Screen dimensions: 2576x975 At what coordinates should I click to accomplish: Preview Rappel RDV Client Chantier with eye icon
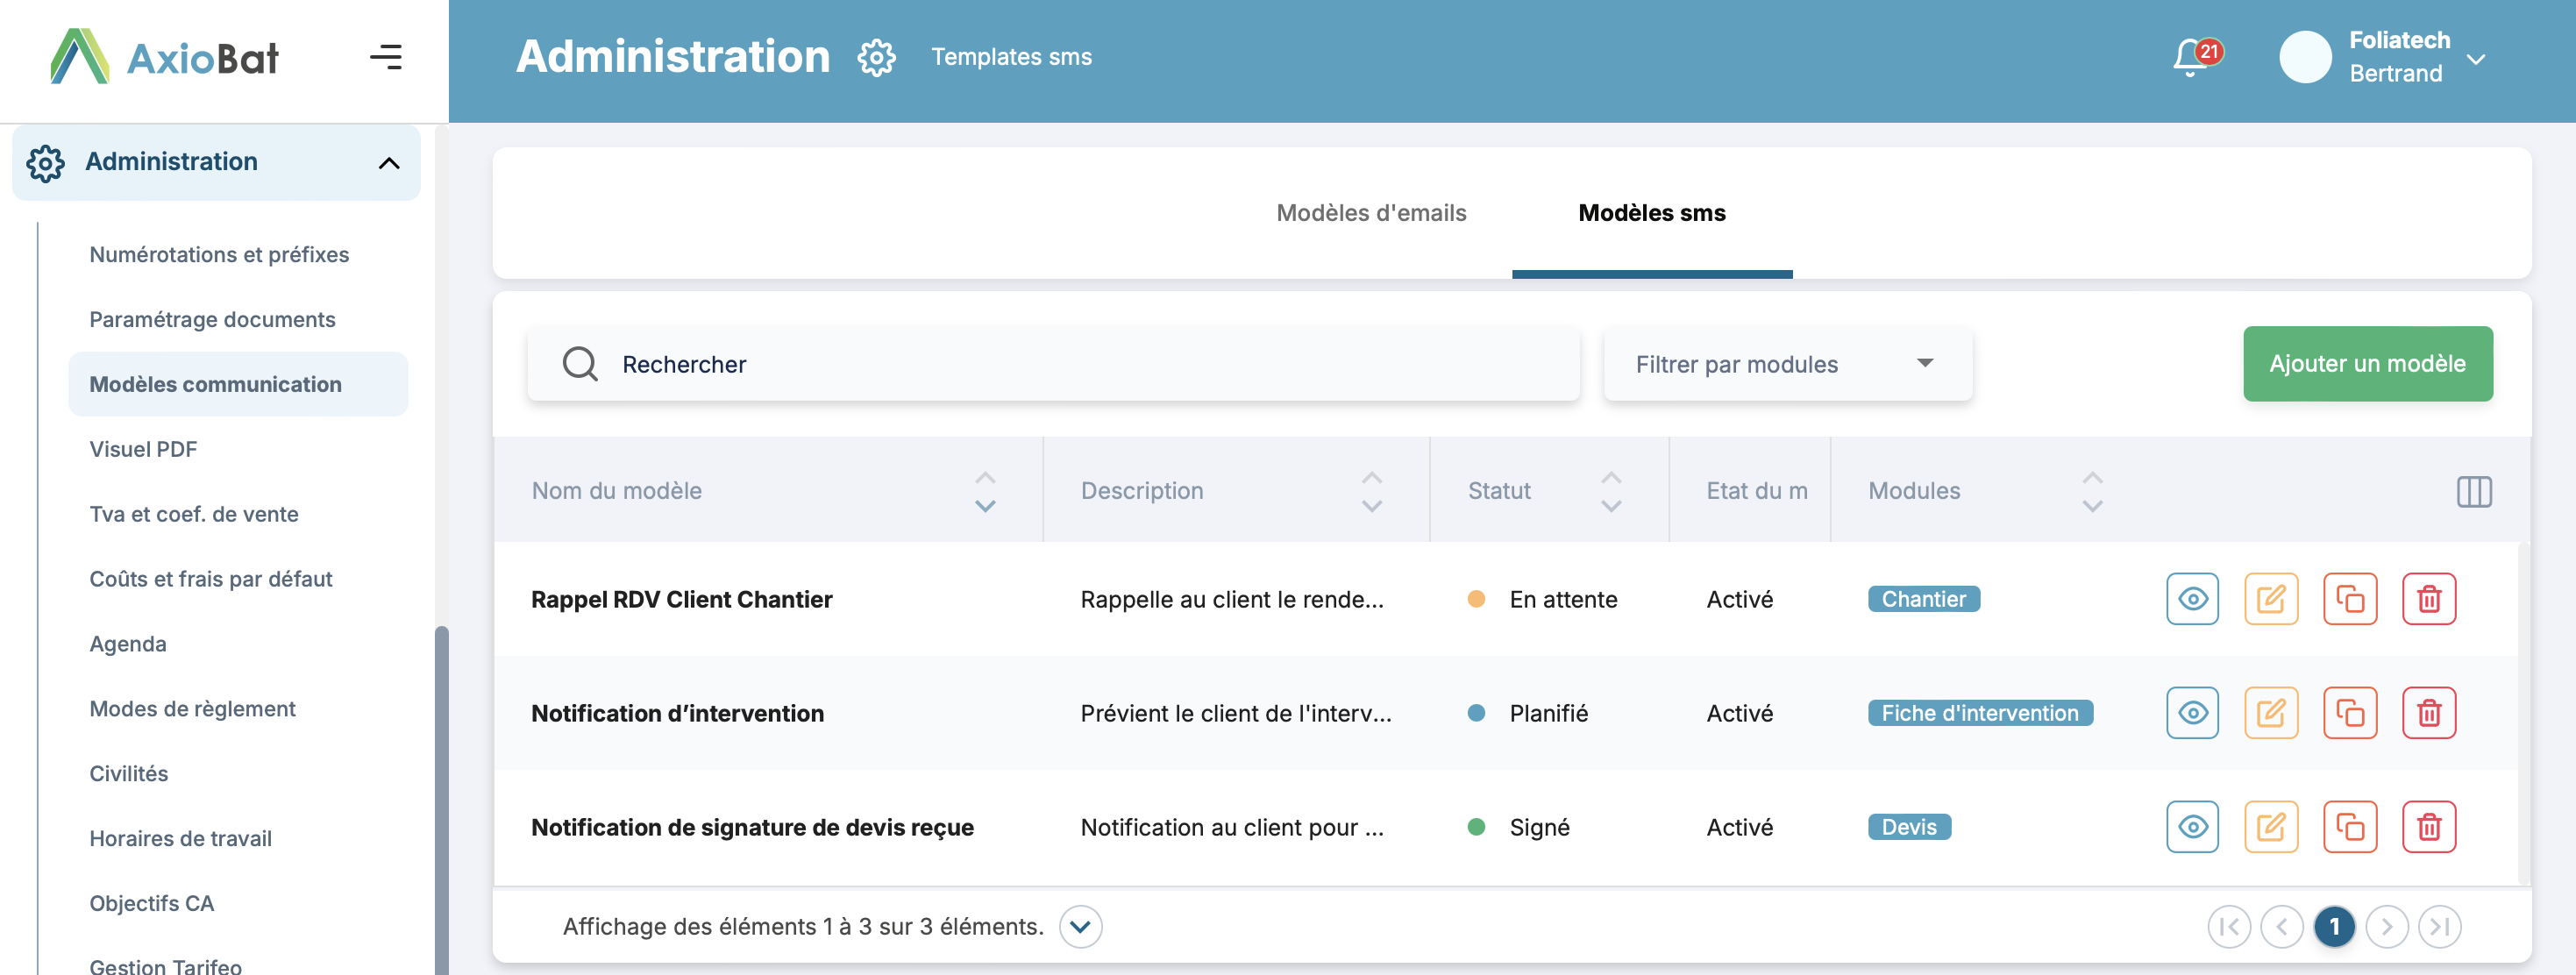click(2192, 599)
